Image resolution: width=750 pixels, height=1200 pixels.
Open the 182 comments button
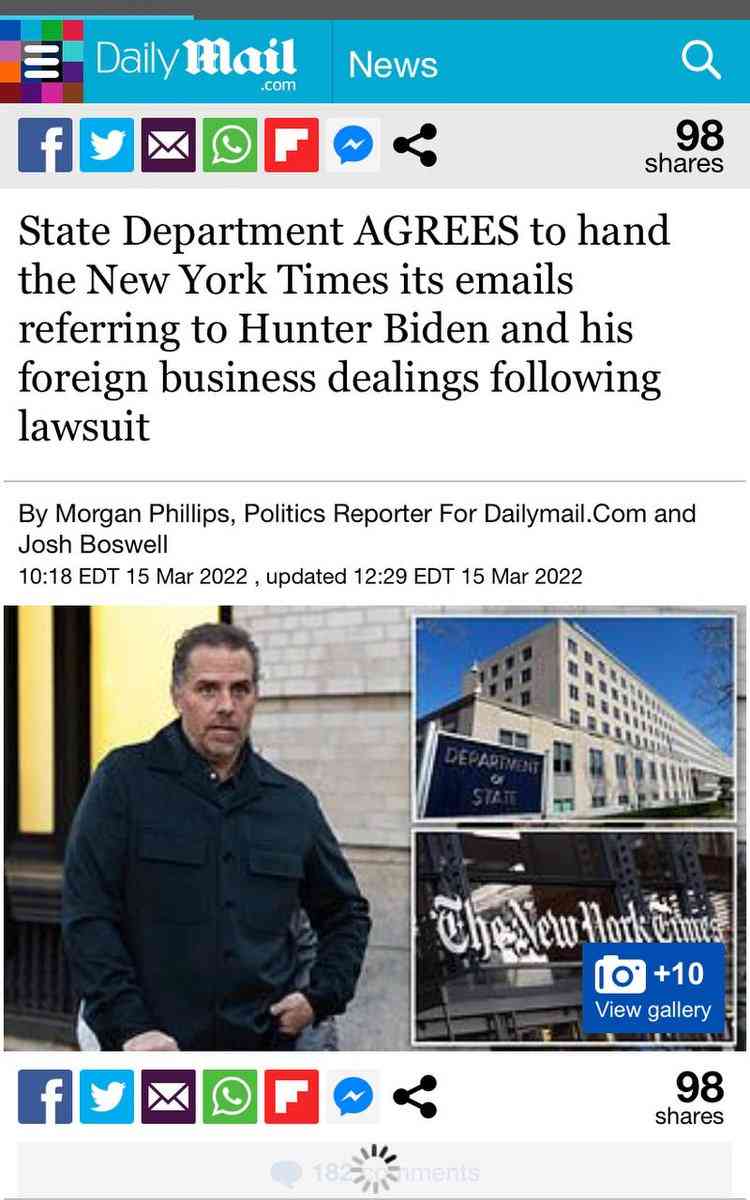(375, 1171)
